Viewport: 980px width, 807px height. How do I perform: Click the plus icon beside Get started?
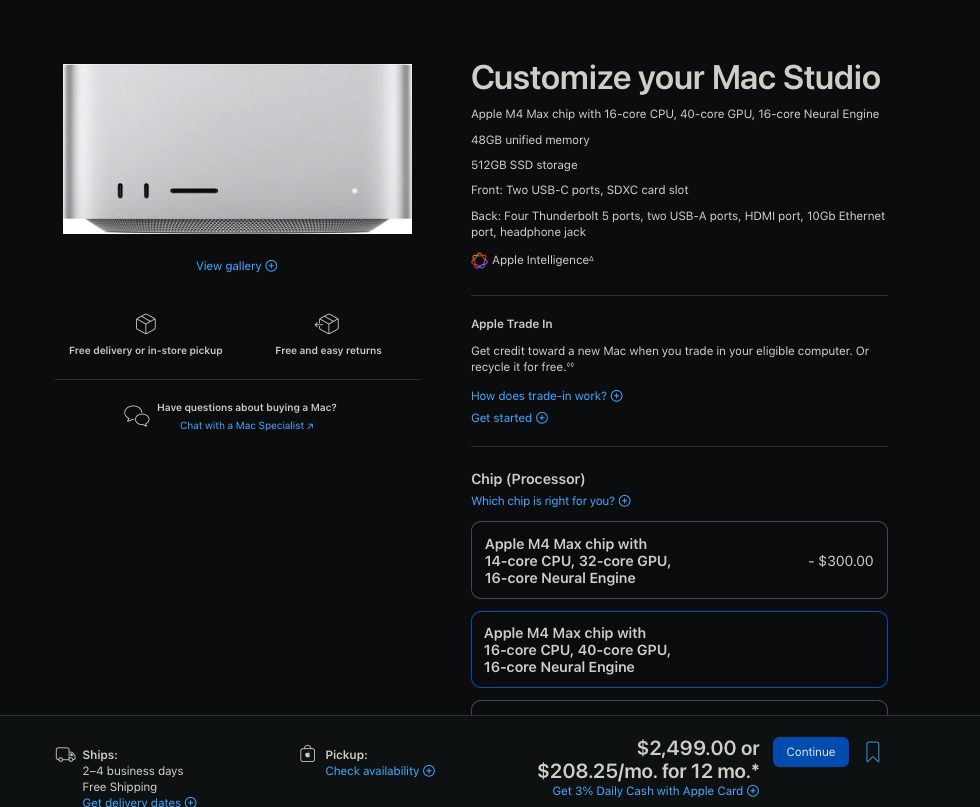pos(542,418)
